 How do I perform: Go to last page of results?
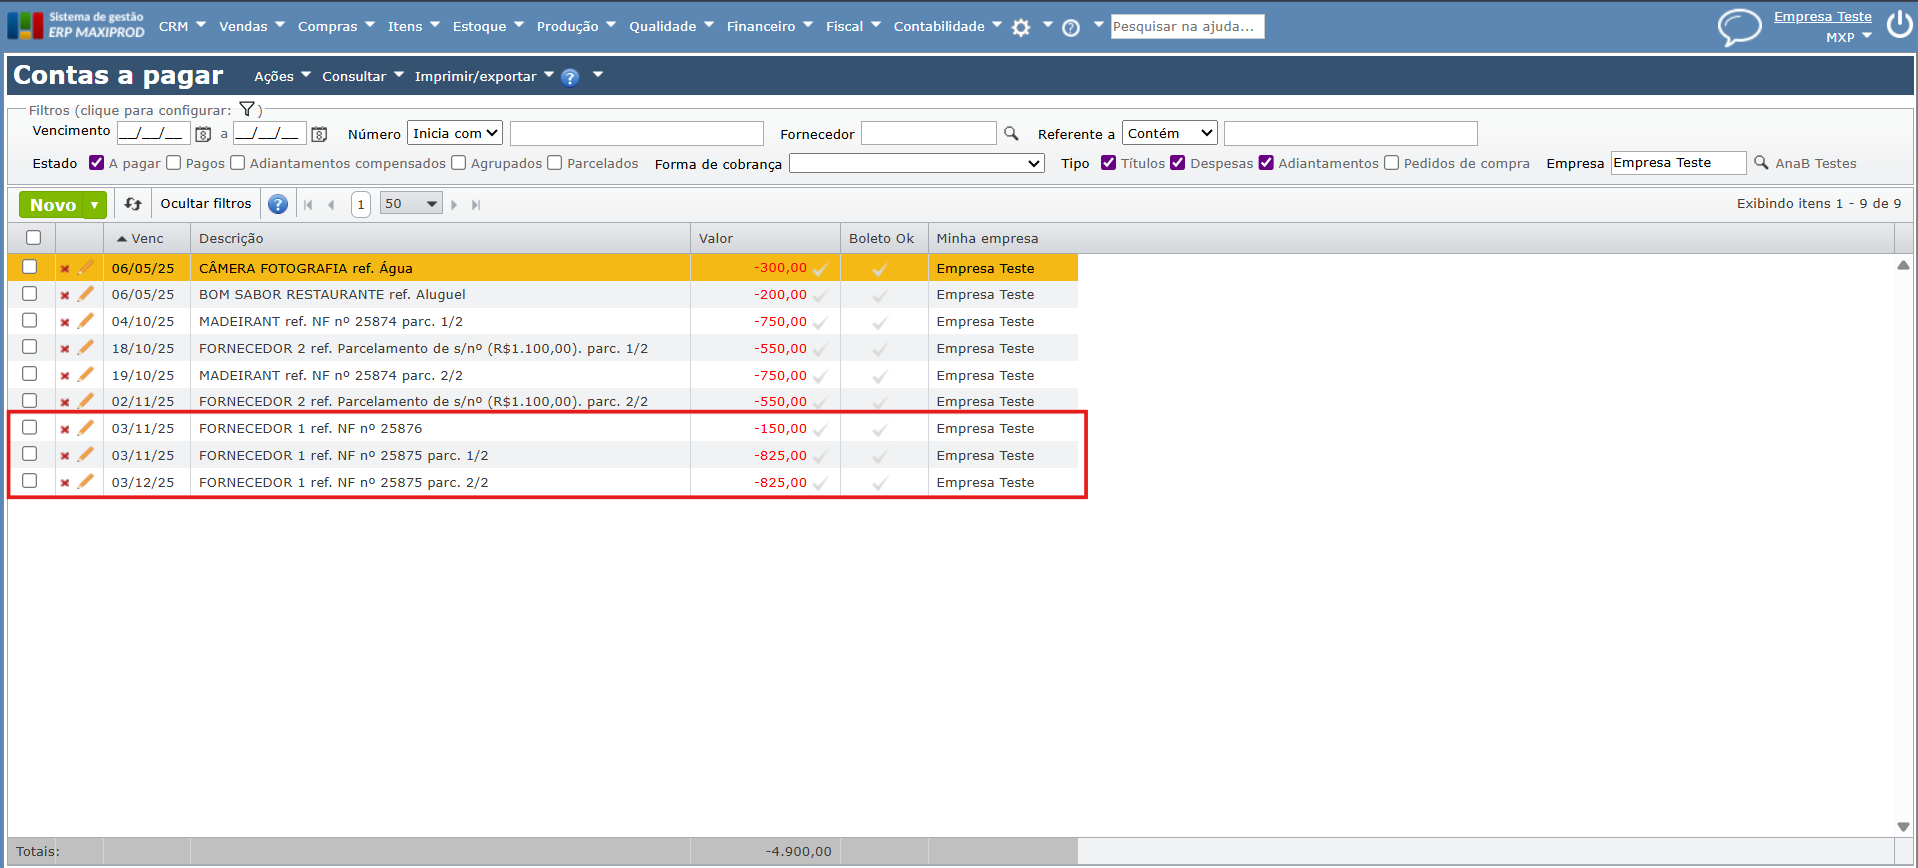click(476, 205)
